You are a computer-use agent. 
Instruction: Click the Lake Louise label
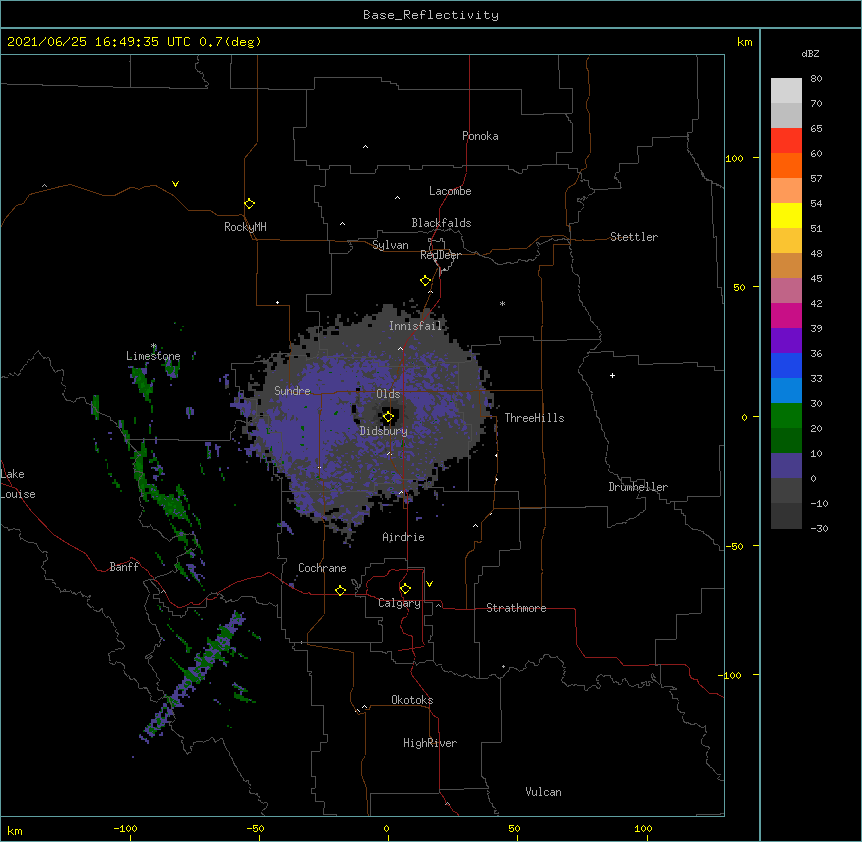(18, 484)
